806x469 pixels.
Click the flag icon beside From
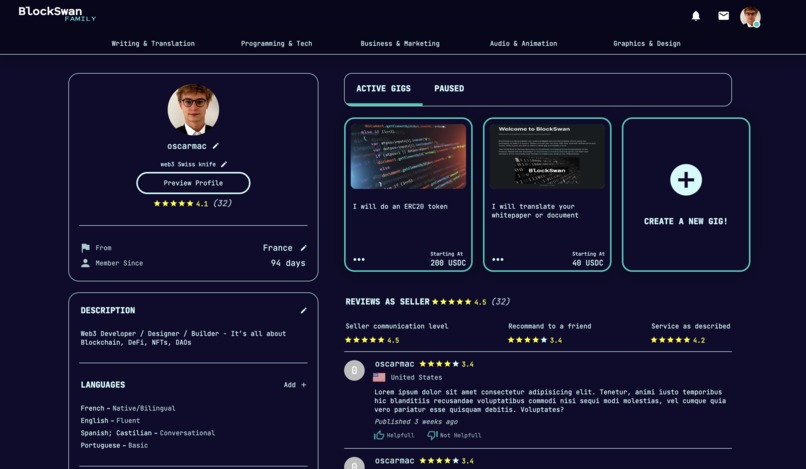[x=85, y=248]
